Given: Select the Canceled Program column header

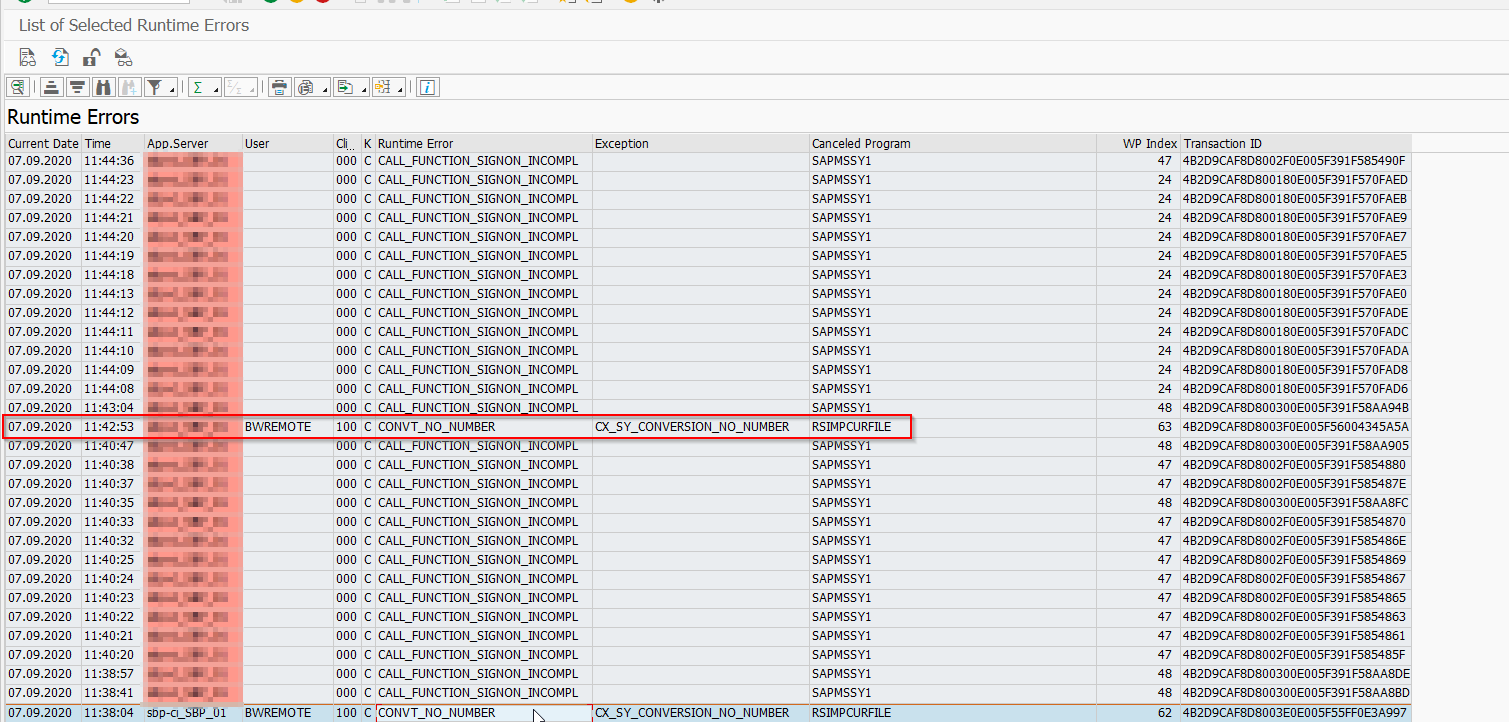Looking at the screenshot, I should tap(952, 143).
